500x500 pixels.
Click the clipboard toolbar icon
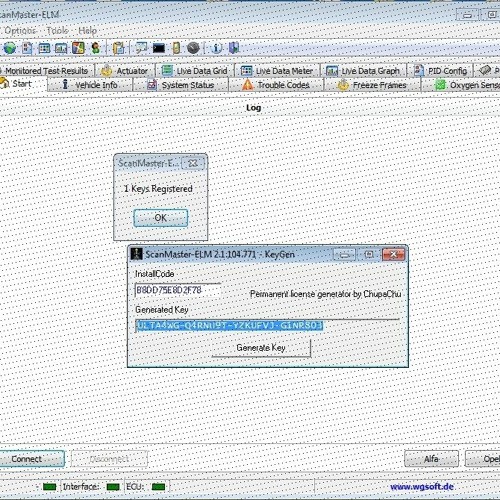[118, 48]
